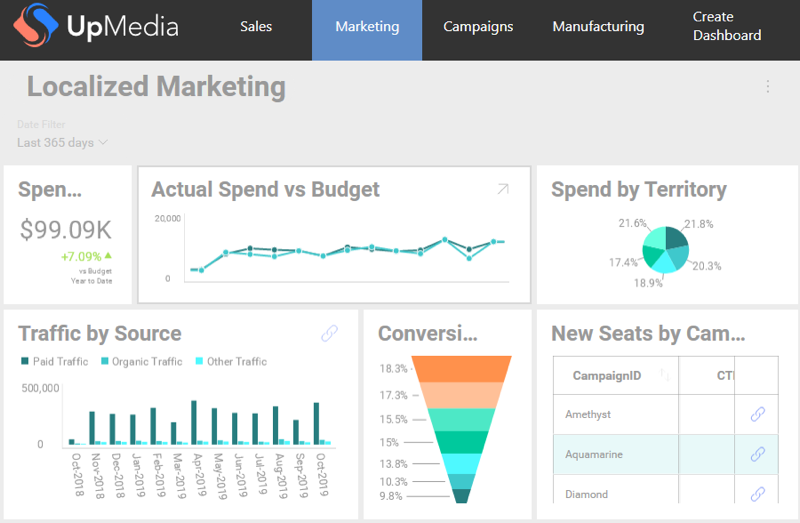800x523 pixels.
Task: Sort table by CampaignID sort arrows
Action: tap(663, 376)
